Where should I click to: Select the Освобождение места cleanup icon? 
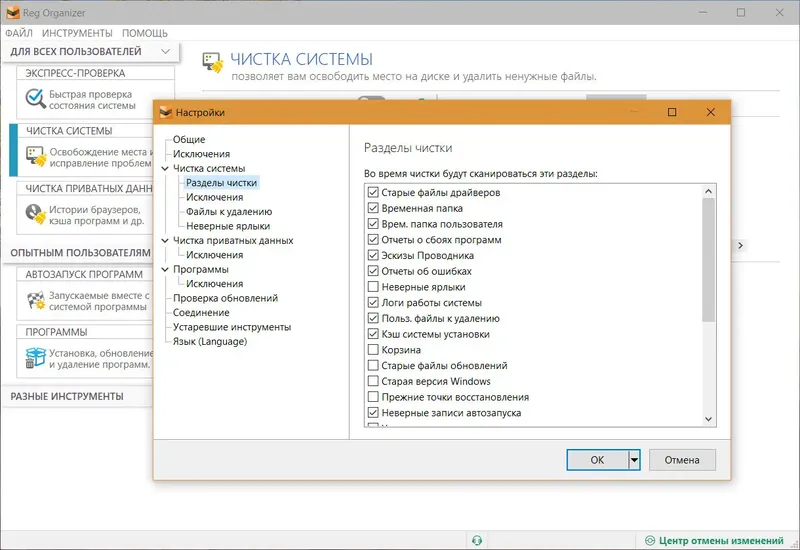[36, 157]
